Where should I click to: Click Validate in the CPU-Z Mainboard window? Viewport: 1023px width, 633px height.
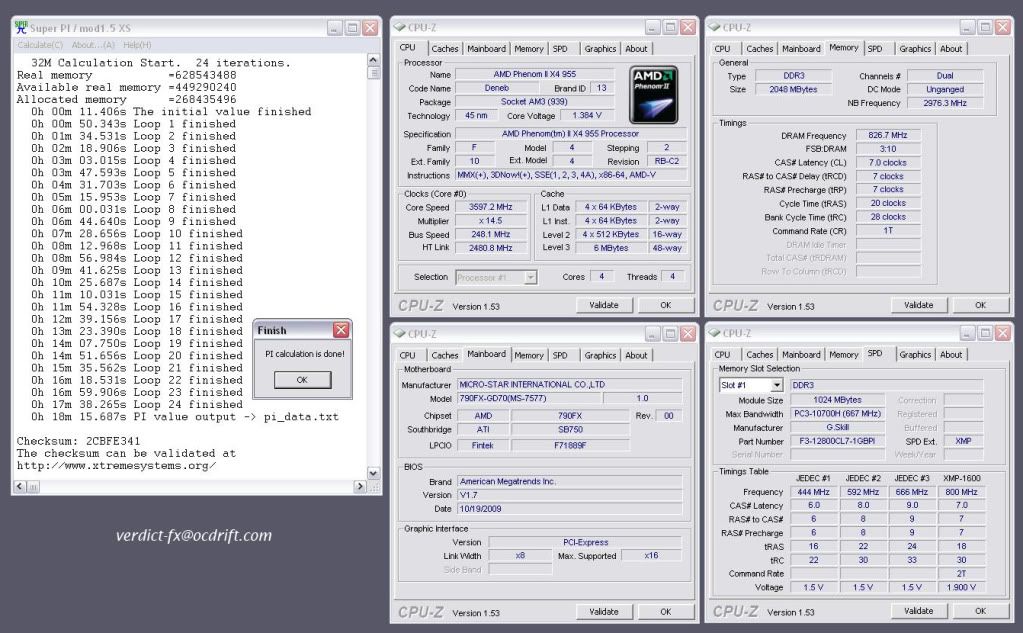pos(603,611)
